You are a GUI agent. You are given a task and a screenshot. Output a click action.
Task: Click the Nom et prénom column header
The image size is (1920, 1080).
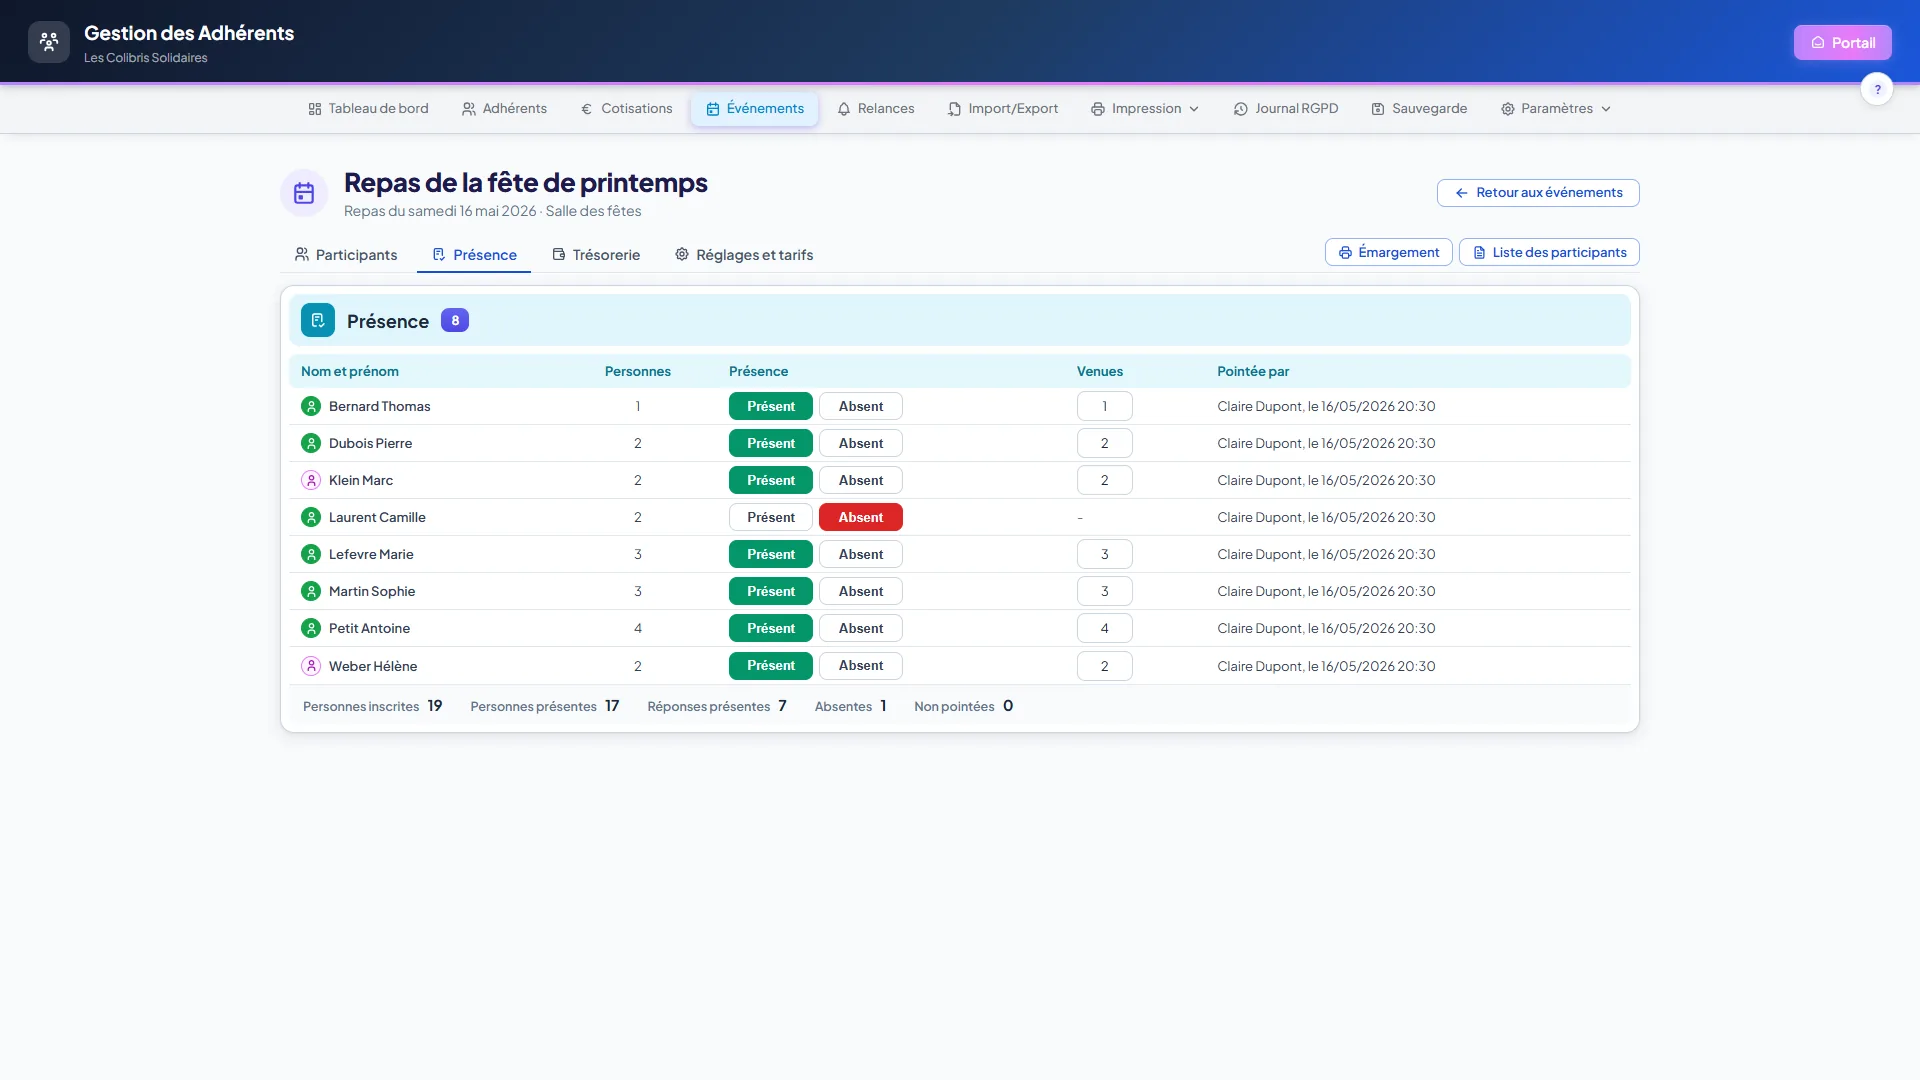[350, 371]
